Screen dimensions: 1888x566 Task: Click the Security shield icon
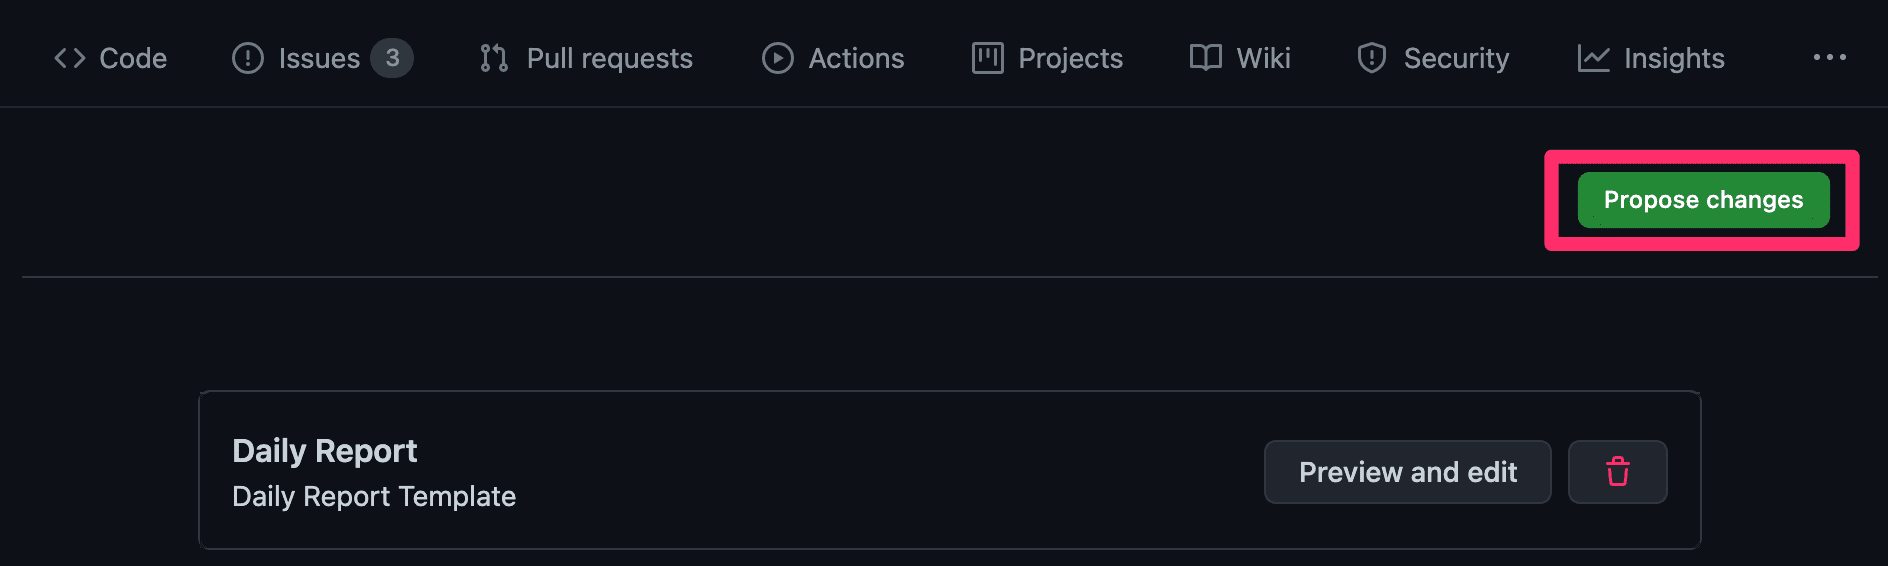point(1371,58)
